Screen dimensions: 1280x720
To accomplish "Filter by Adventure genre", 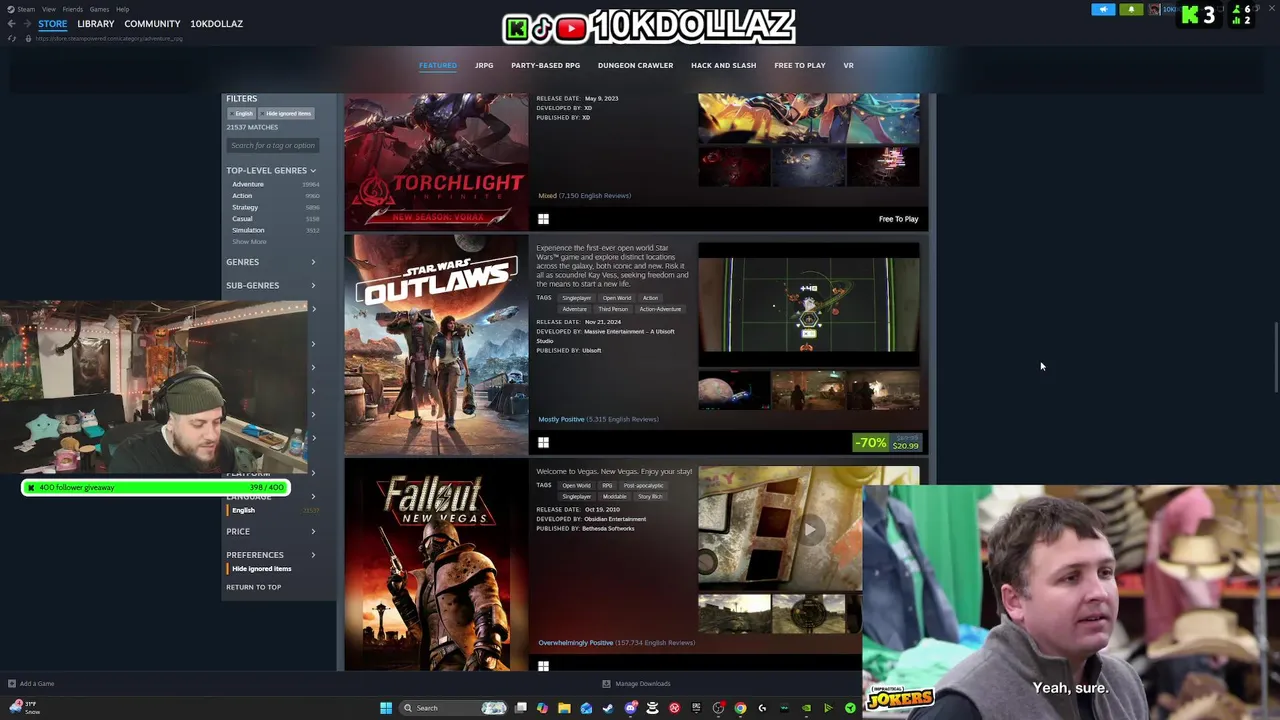I will (248, 184).
